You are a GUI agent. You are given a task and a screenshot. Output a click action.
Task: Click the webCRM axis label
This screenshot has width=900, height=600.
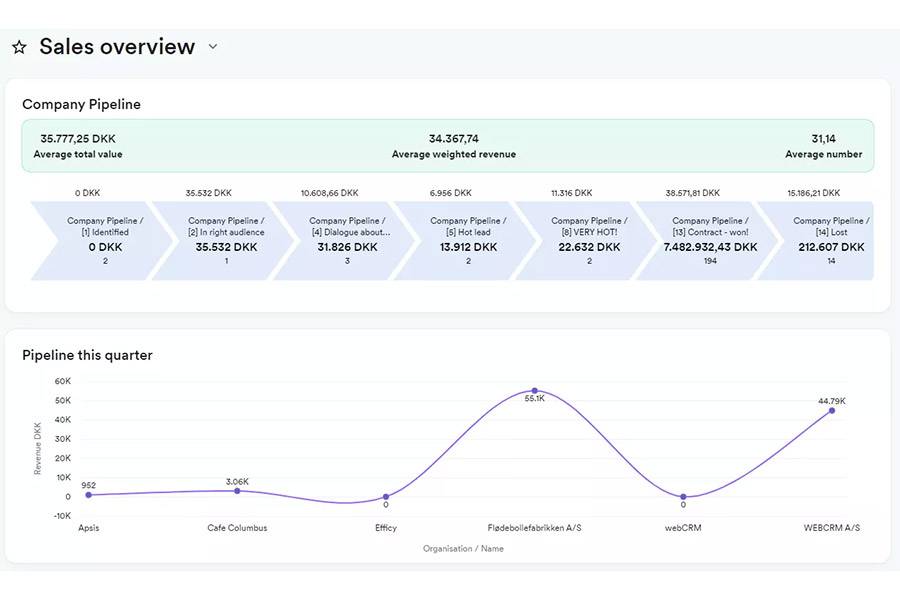click(x=683, y=528)
